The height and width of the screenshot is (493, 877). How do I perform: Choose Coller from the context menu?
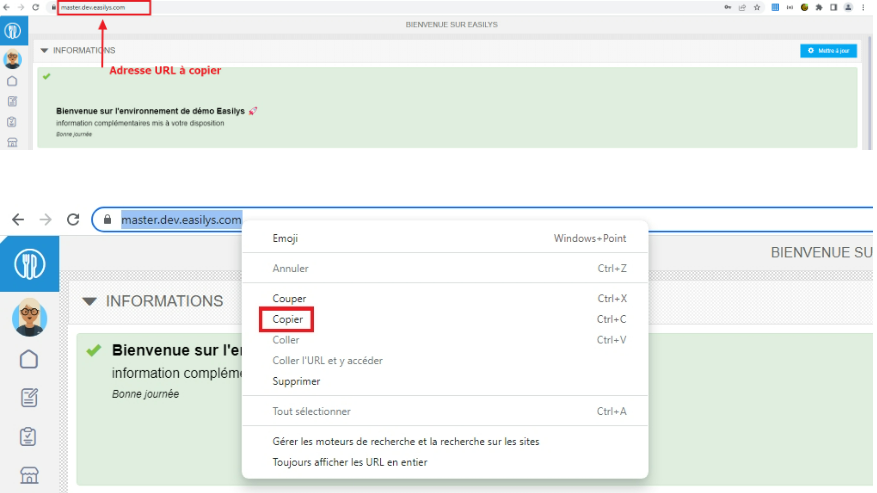445,340
